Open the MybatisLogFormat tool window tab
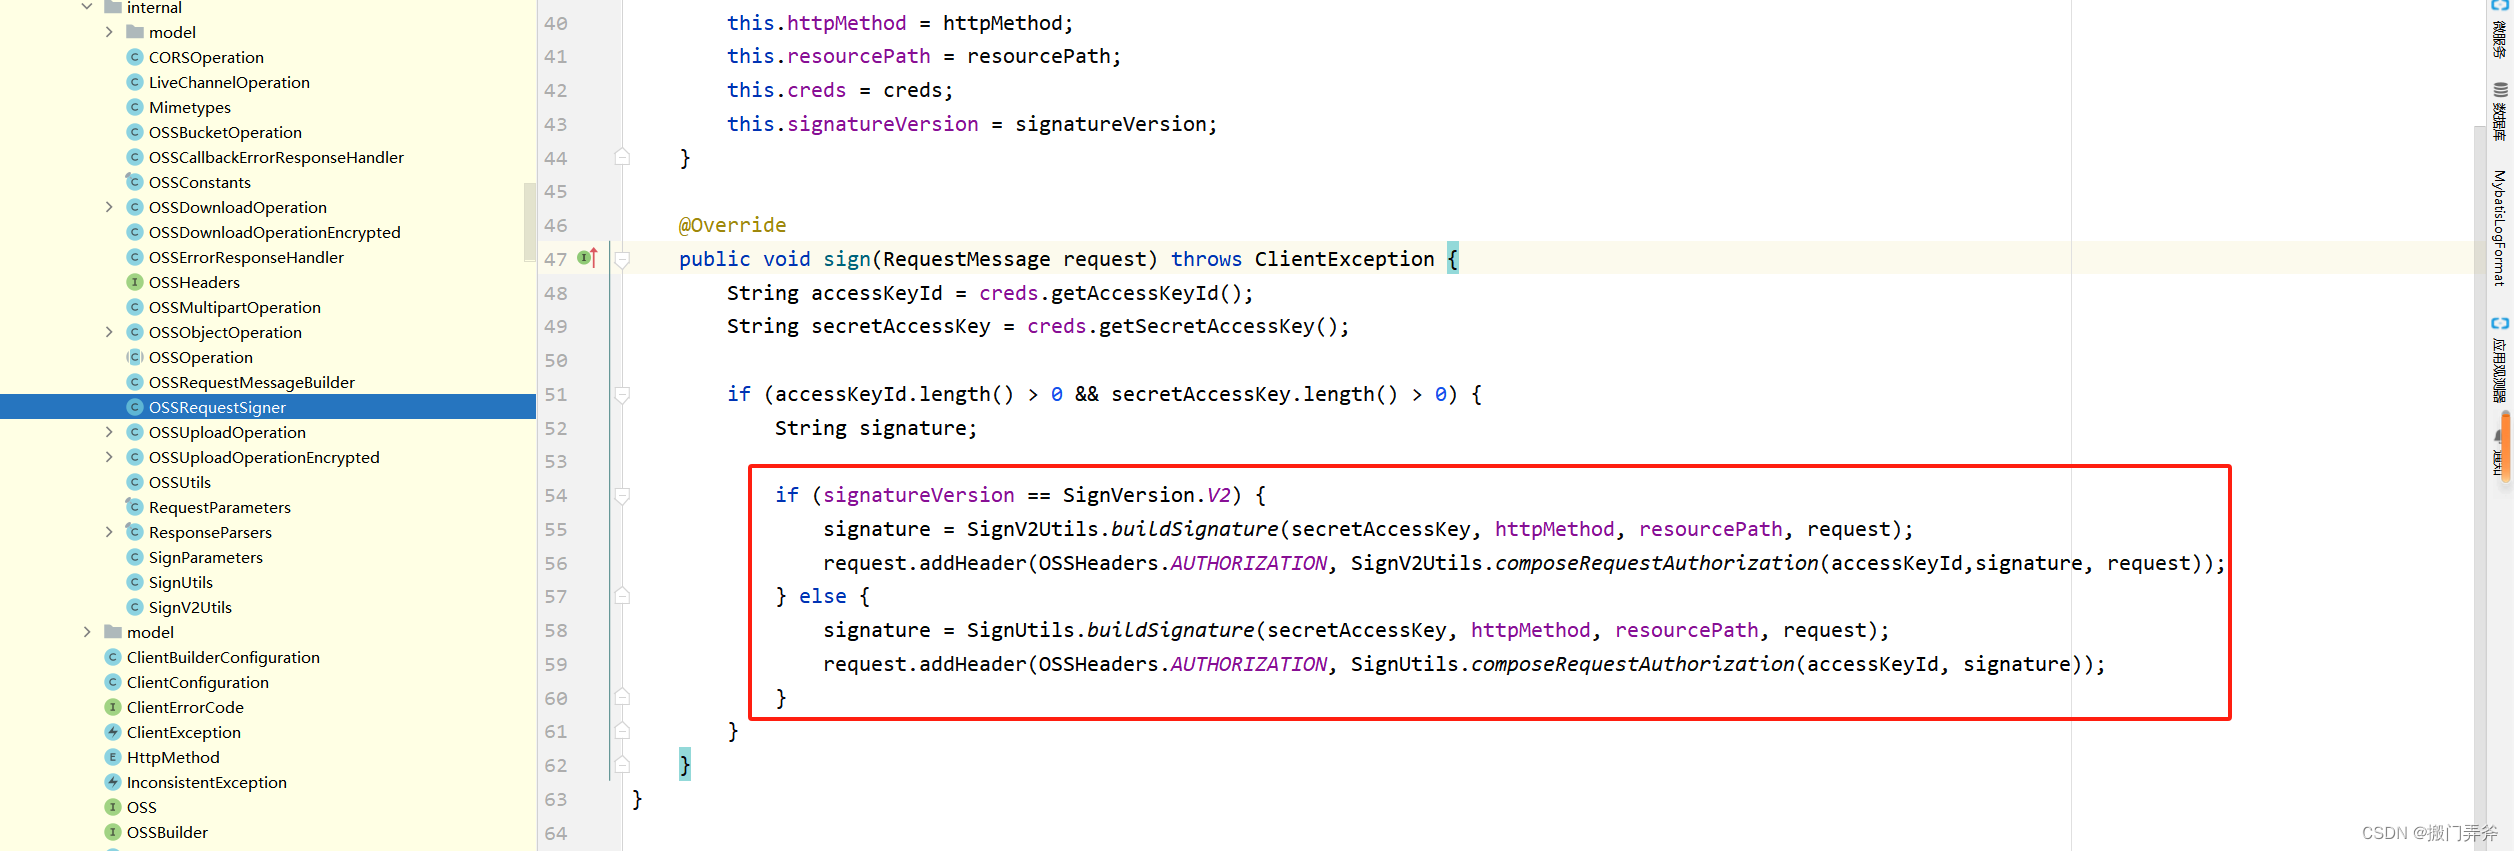 2500,228
